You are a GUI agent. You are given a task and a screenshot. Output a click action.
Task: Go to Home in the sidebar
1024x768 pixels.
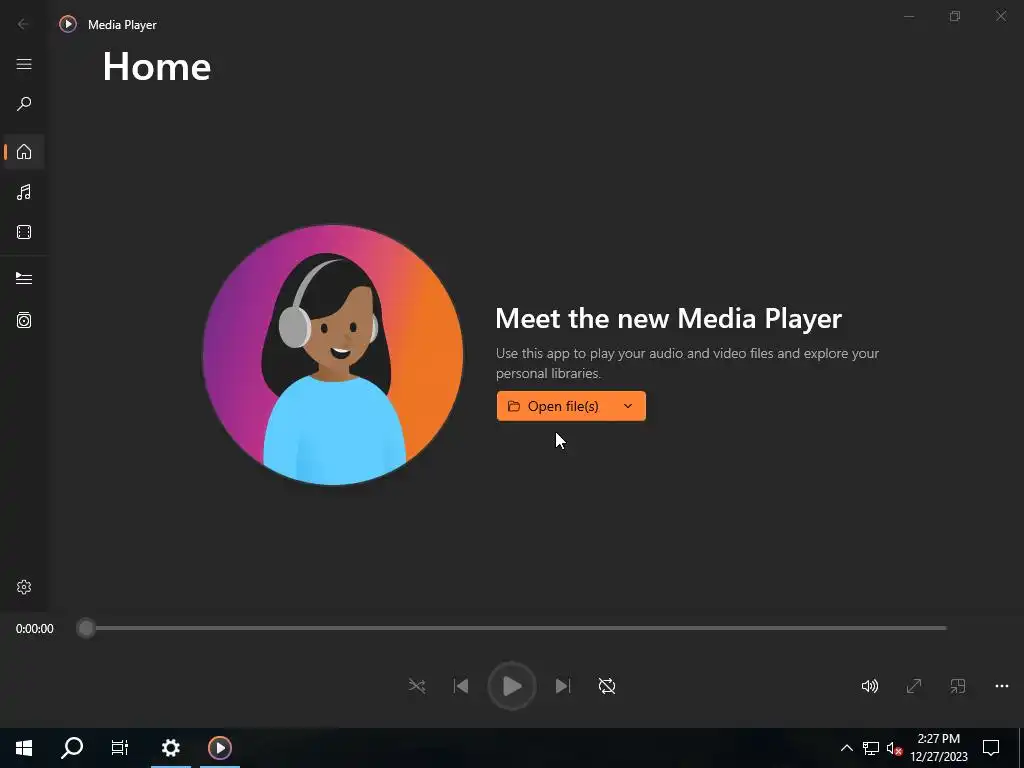tap(24, 152)
